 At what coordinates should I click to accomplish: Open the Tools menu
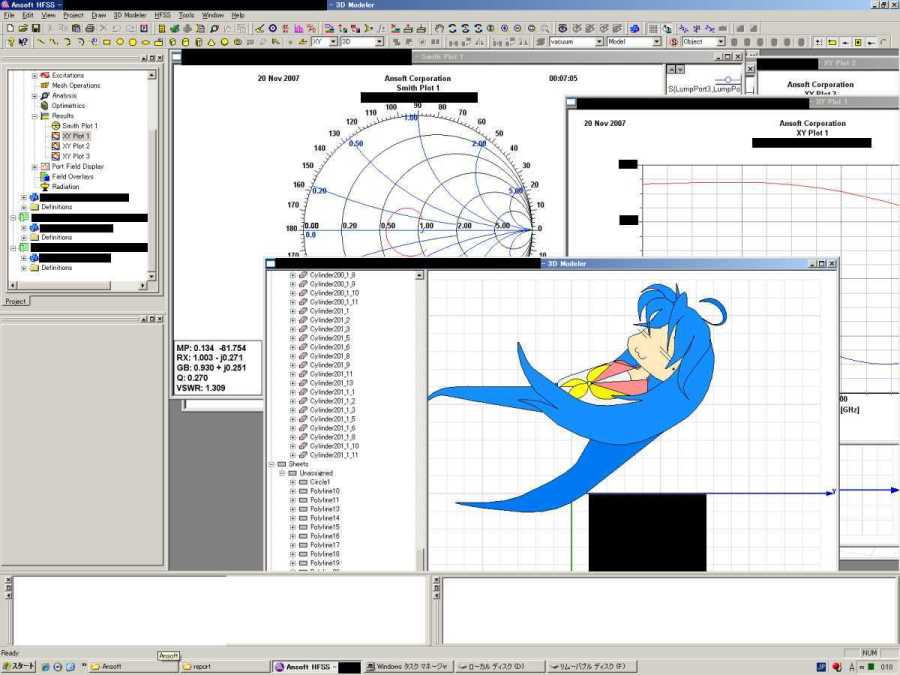point(187,15)
